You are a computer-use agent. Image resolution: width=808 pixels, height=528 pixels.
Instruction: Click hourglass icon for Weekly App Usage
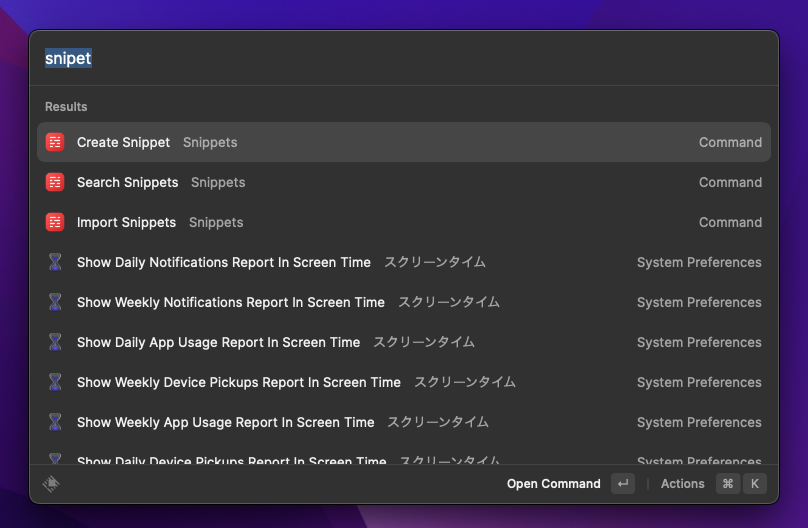click(55, 422)
